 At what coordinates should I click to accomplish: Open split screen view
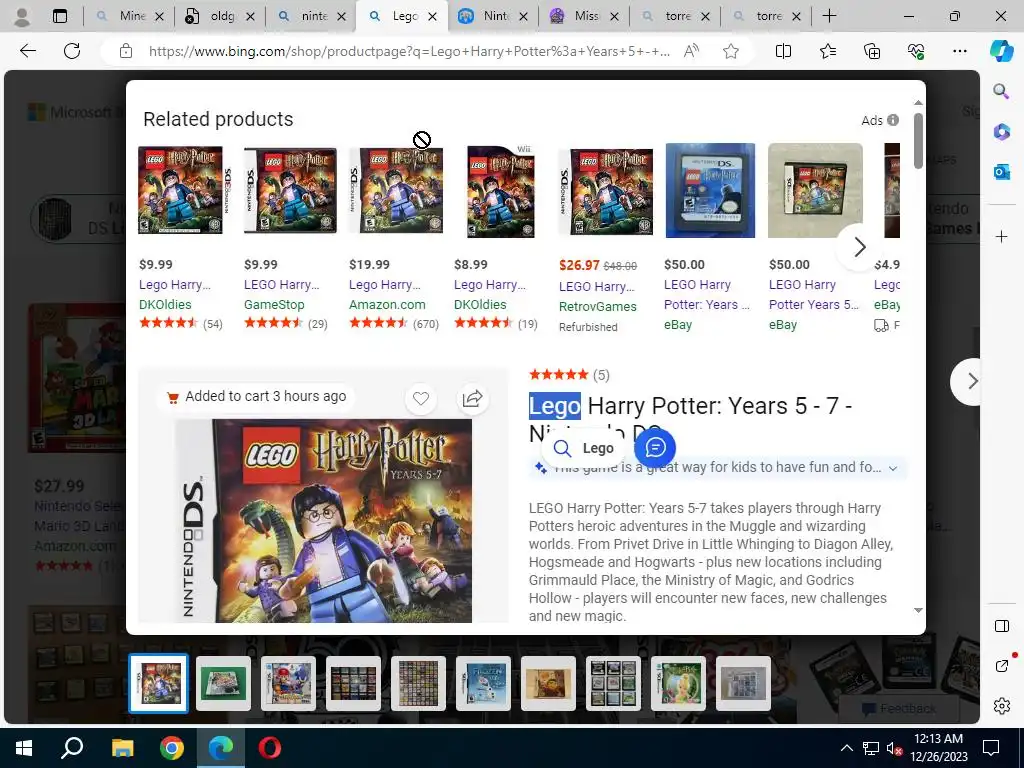783,51
